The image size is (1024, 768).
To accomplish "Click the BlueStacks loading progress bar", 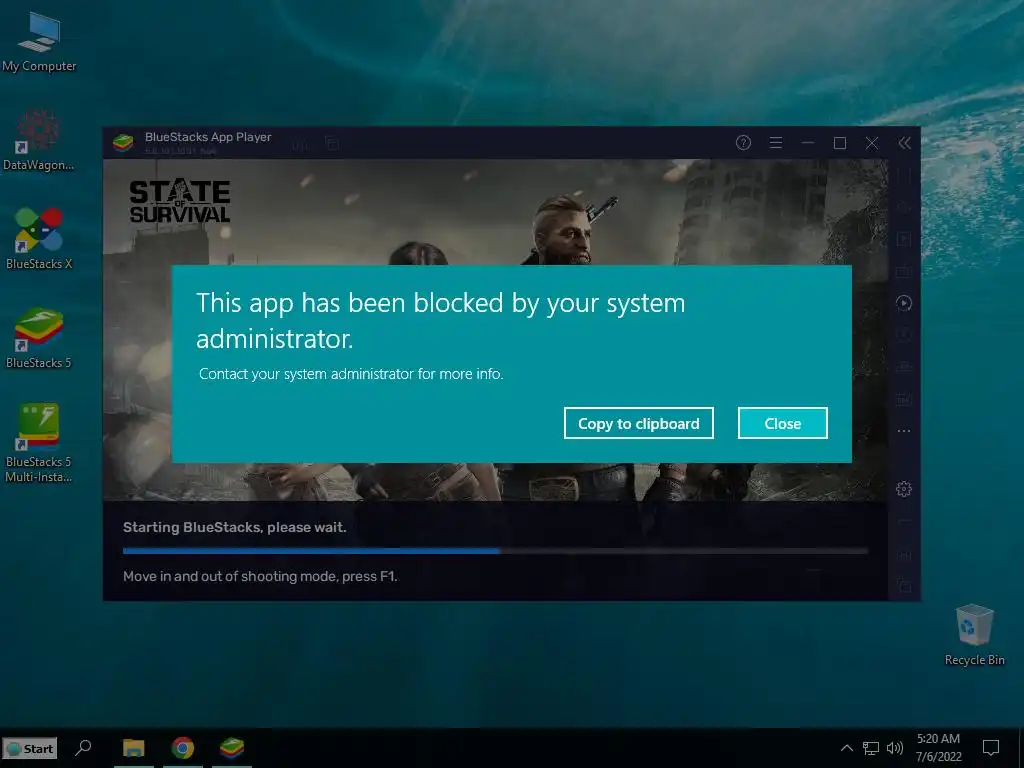I will [495, 551].
